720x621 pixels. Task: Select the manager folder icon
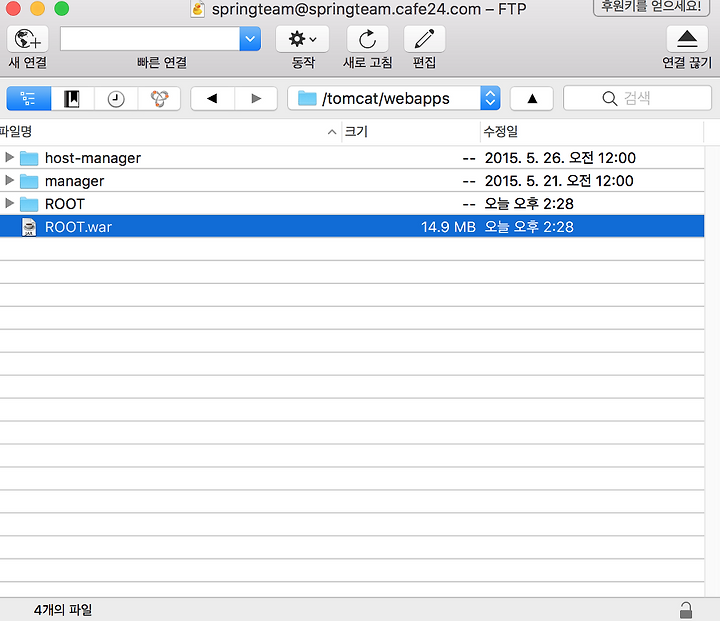(29, 181)
